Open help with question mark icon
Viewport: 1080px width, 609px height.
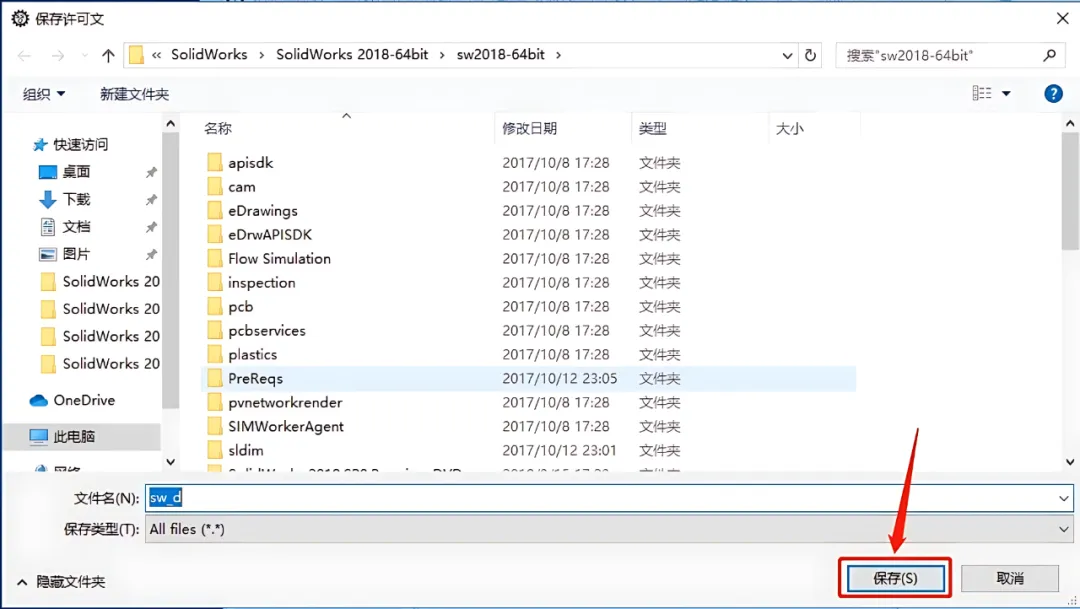tap(1052, 94)
